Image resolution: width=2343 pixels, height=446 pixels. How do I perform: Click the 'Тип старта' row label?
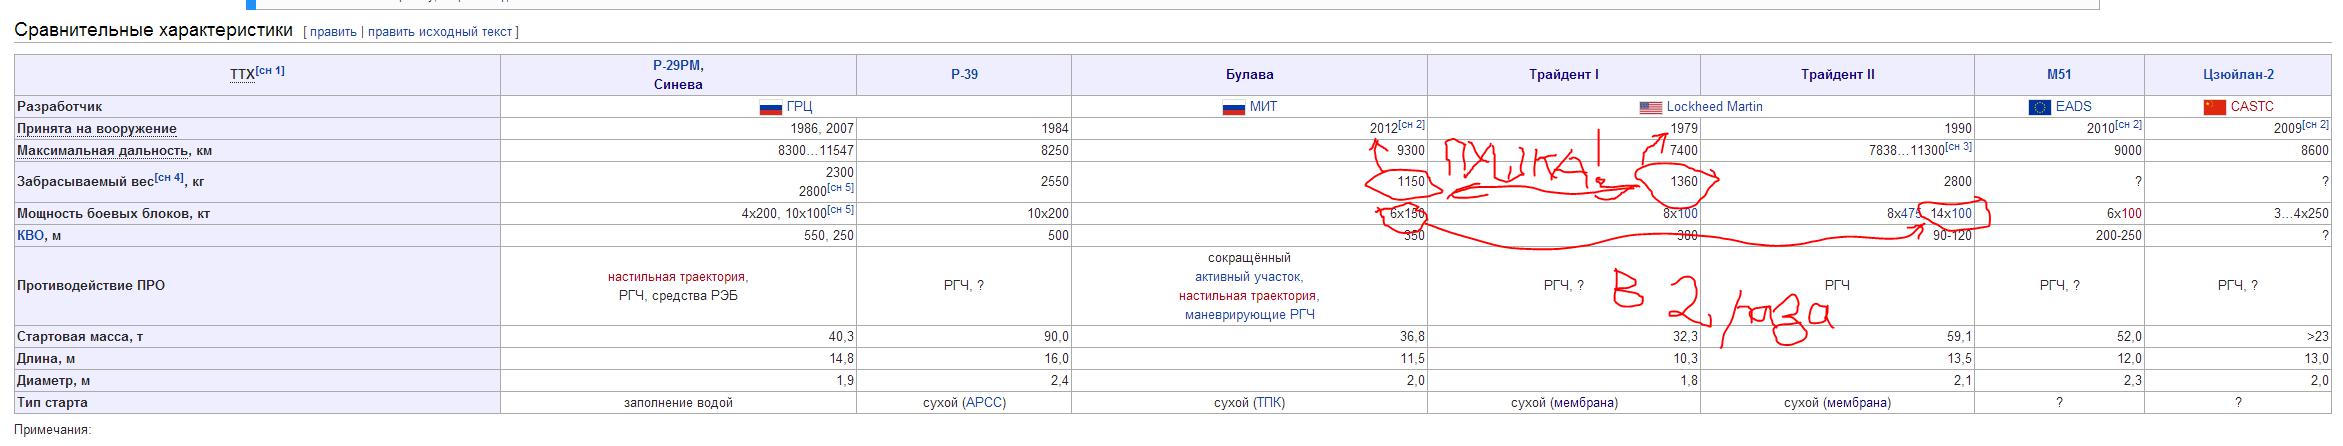[x=52, y=403]
